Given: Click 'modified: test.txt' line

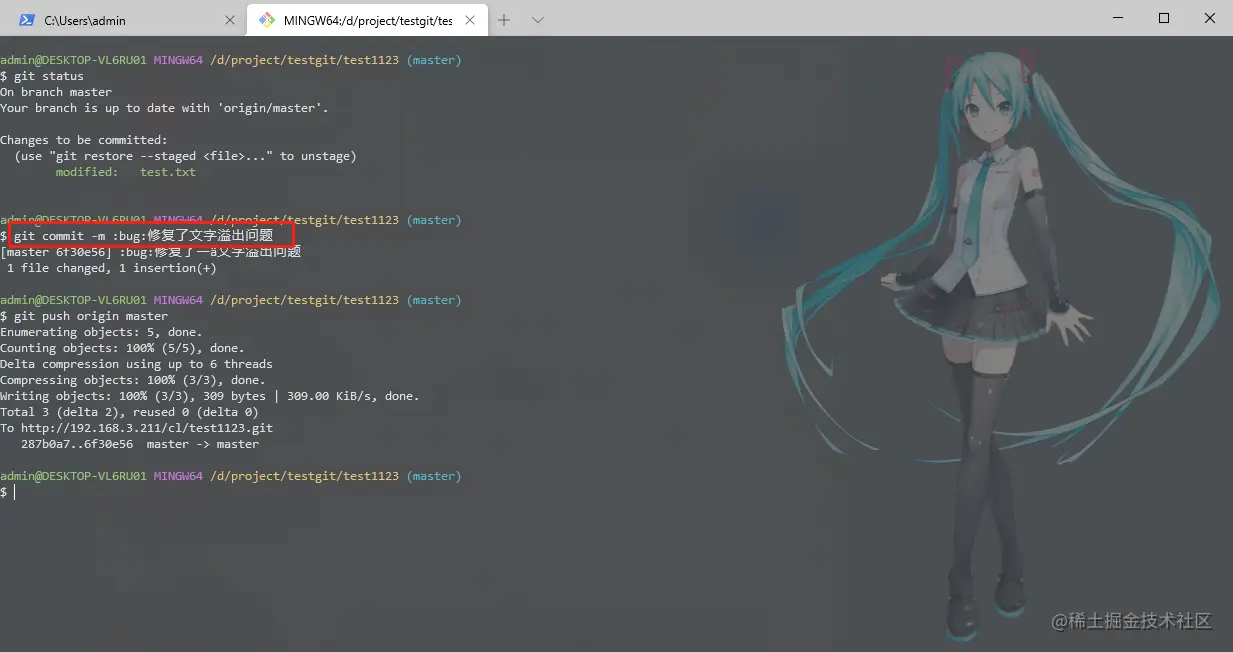Looking at the screenshot, I should 126,172.
